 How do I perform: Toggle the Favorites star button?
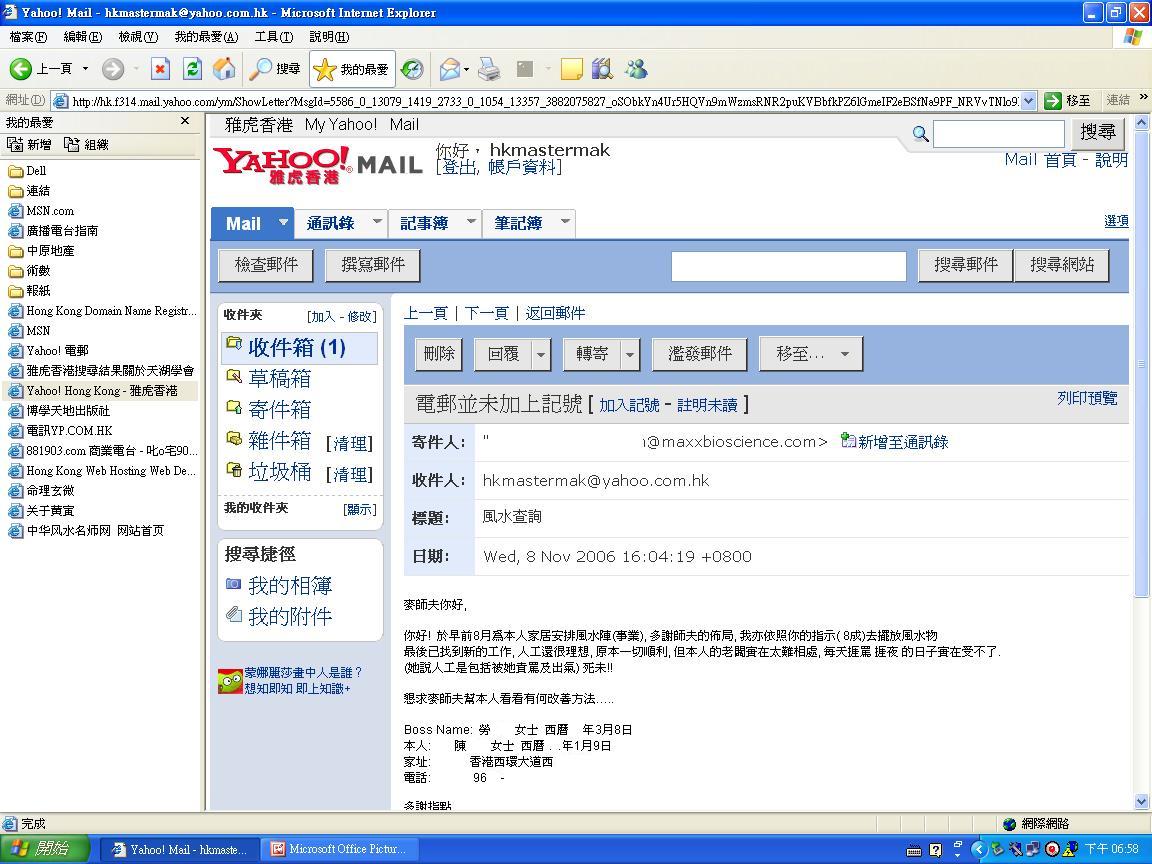click(352, 69)
